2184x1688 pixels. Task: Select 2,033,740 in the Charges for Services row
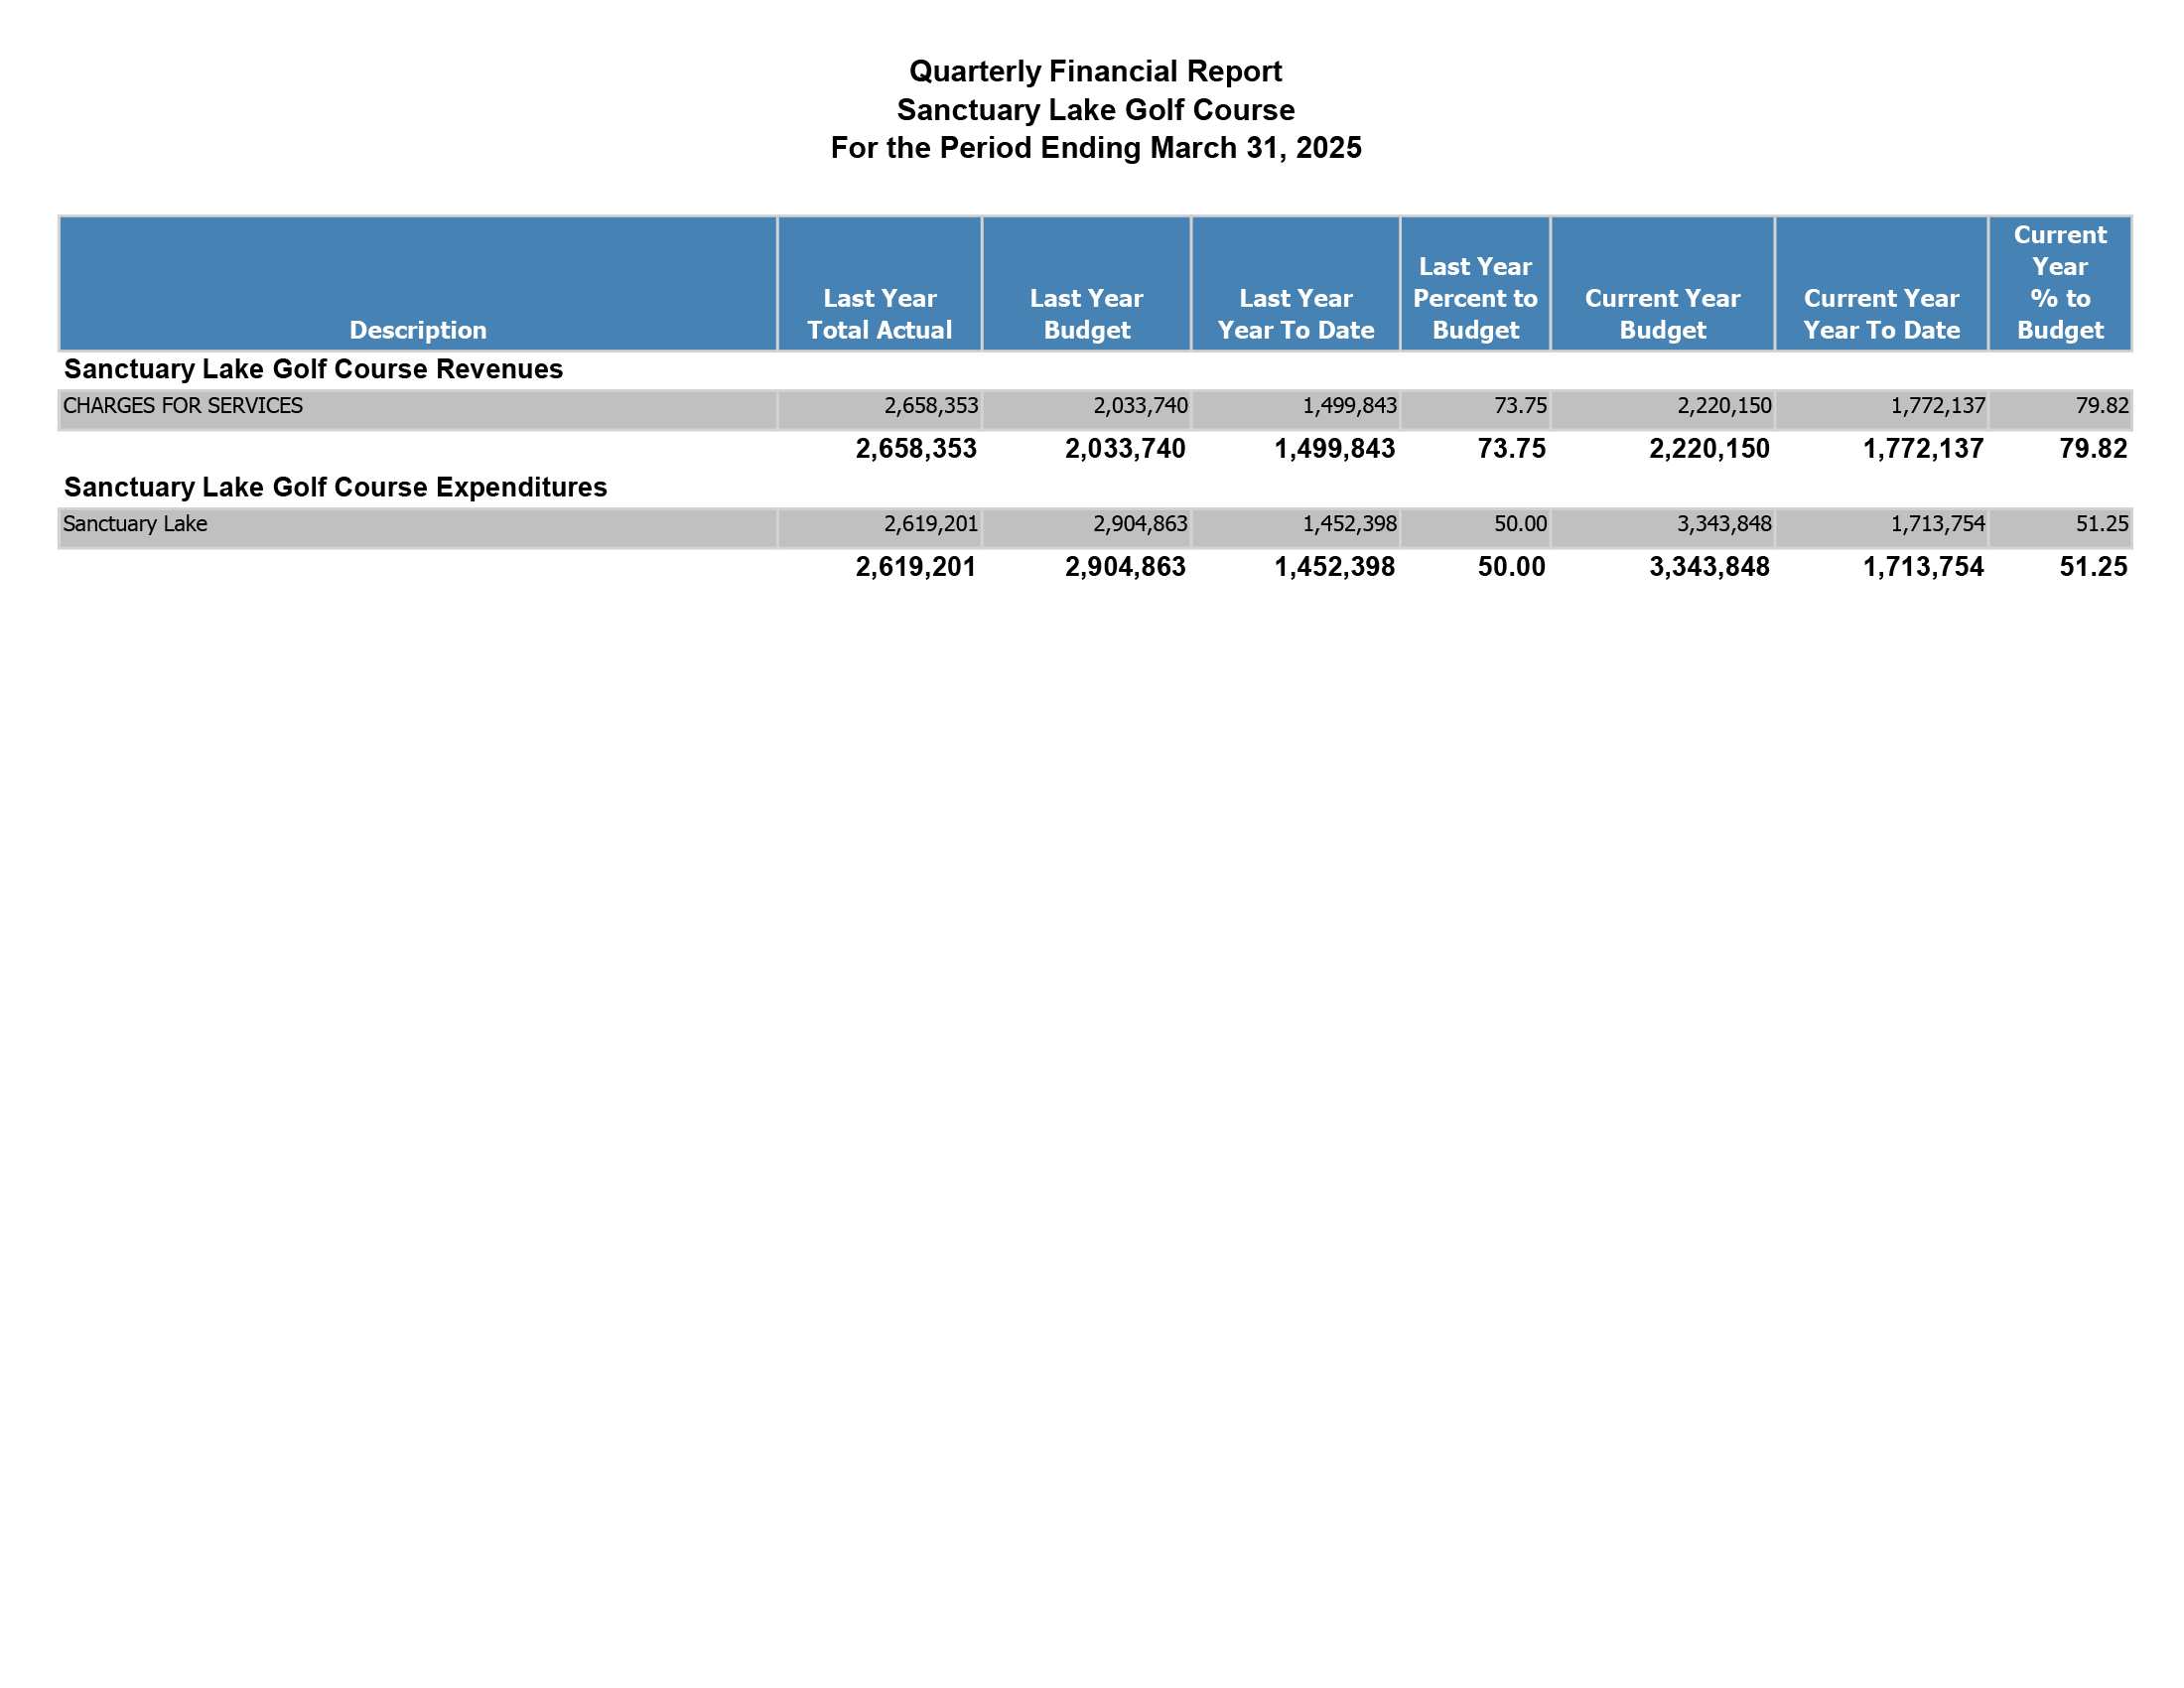coord(1140,406)
